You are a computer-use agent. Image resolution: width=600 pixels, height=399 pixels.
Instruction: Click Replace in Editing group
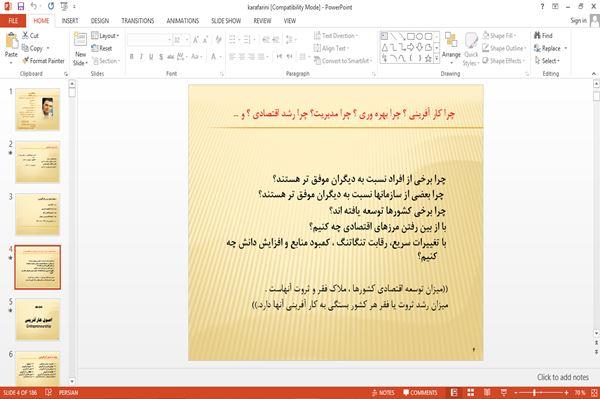tap(550, 48)
